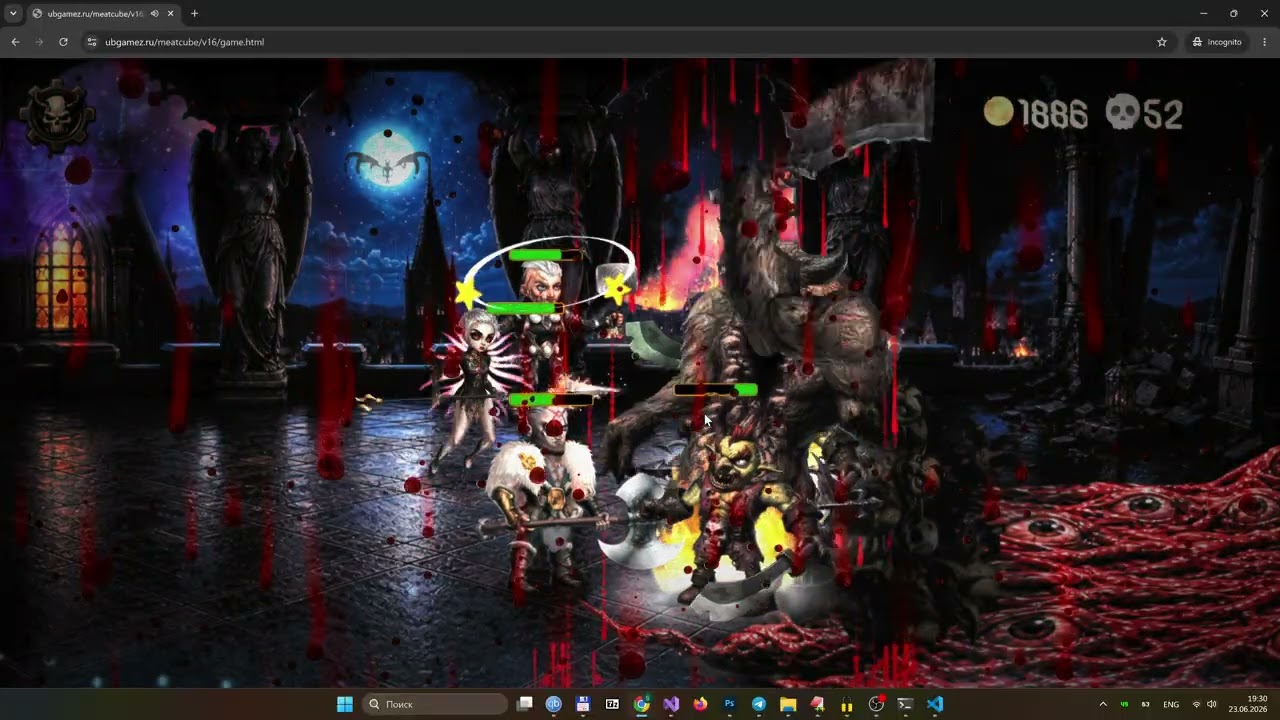Open Chrome's three-dot menu
The width and height of the screenshot is (1280, 720).
tap(1265, 42)
